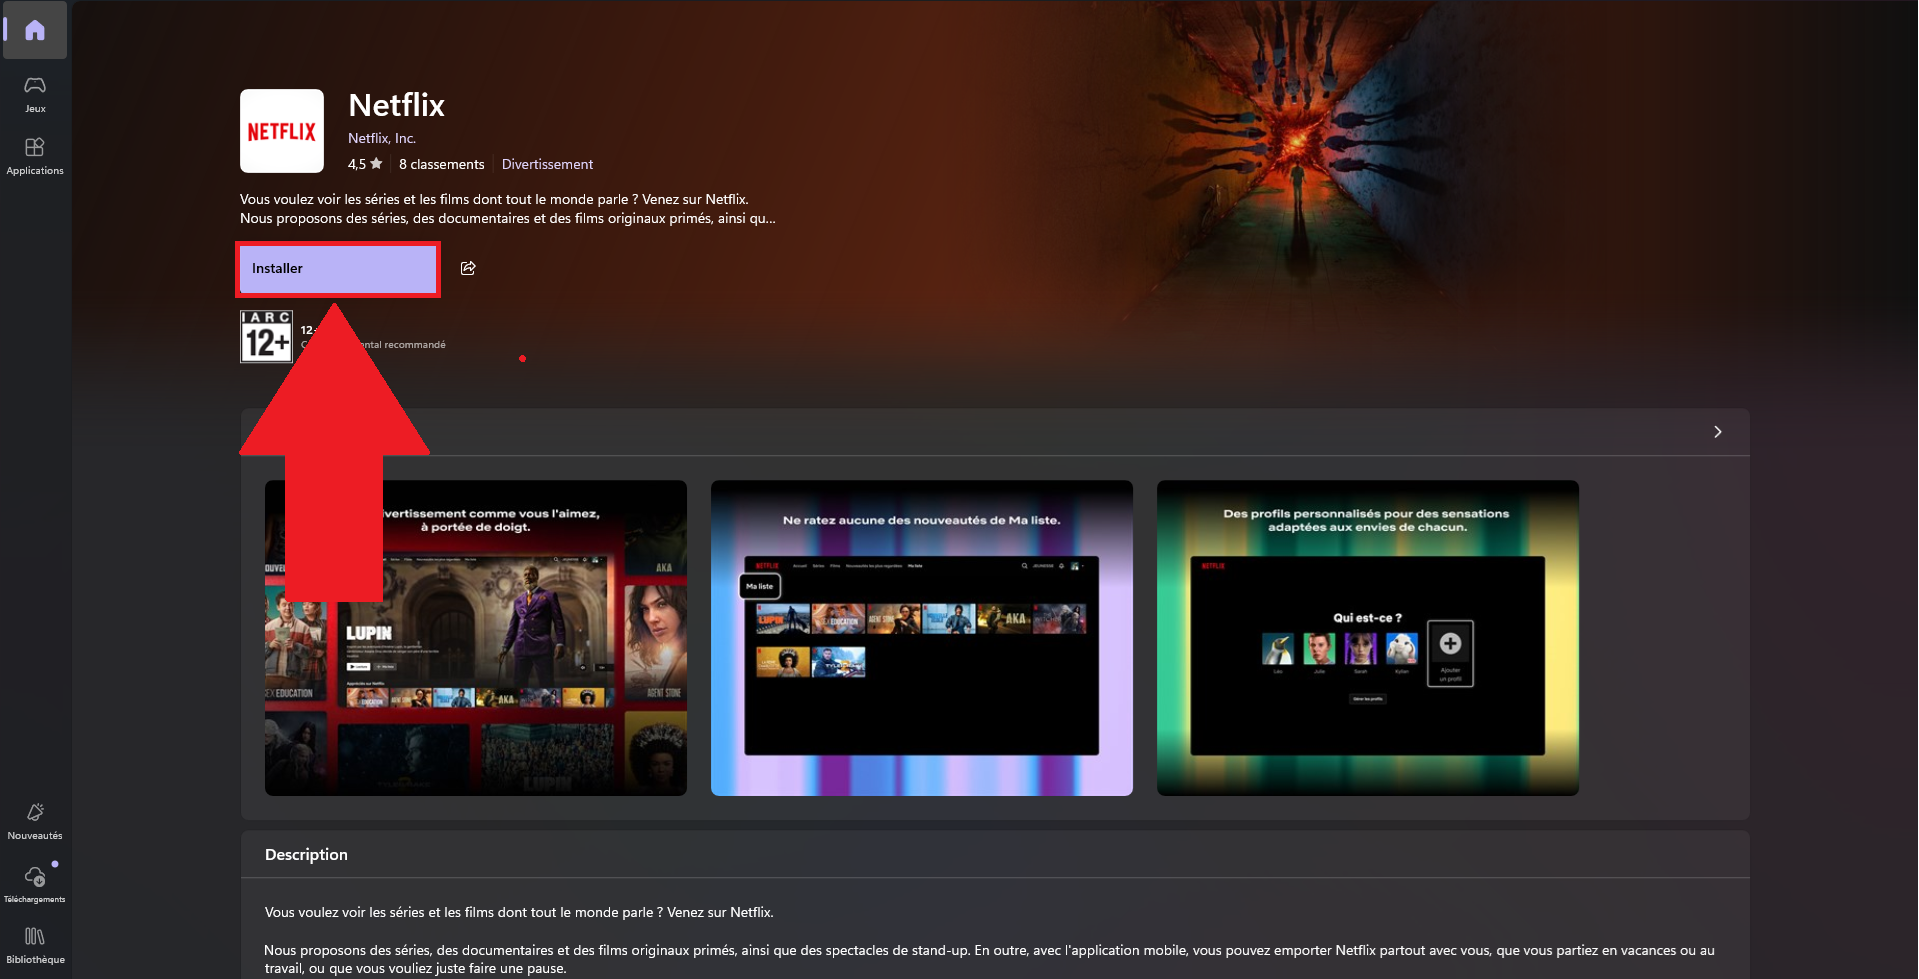Viewport: 1919px width, 979px height.
Task: Open the profils personnalisés screenshot thumbnail
Action: (1368, 638)
